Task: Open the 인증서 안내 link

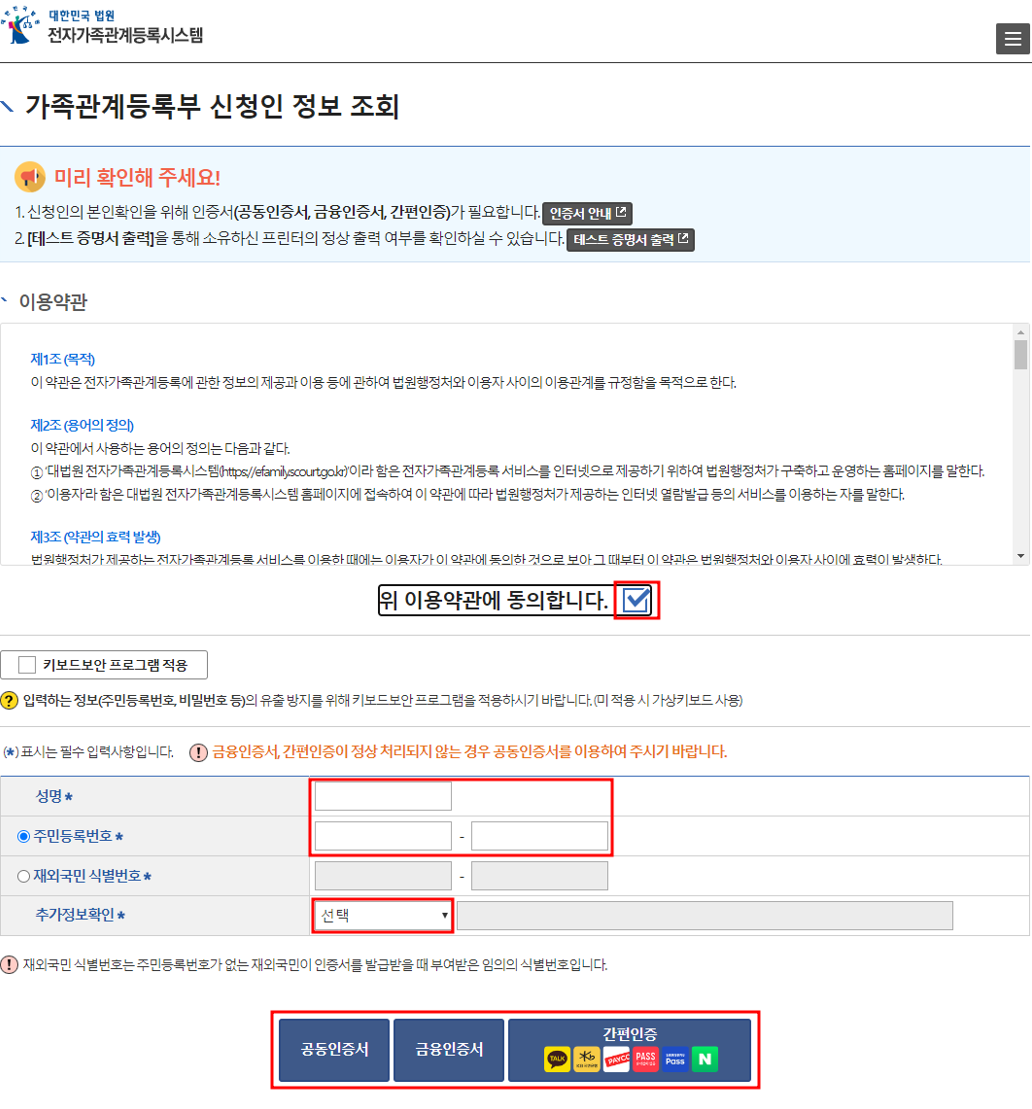Action: [x=586, y=213]
